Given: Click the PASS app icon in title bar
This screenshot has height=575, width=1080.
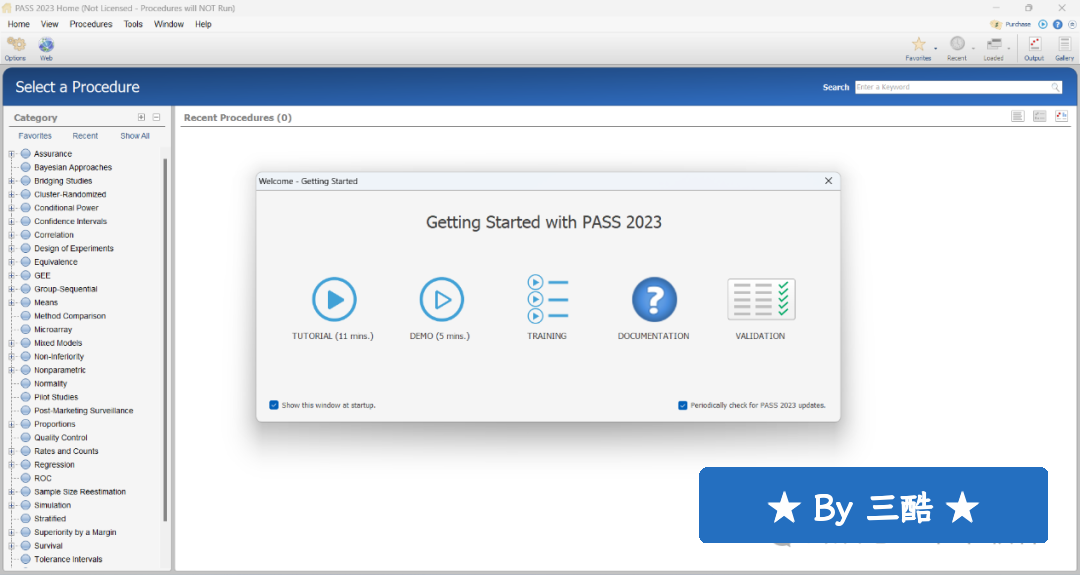Looking at the screenshot, I should pyautogui.click(x=6, y=8).
